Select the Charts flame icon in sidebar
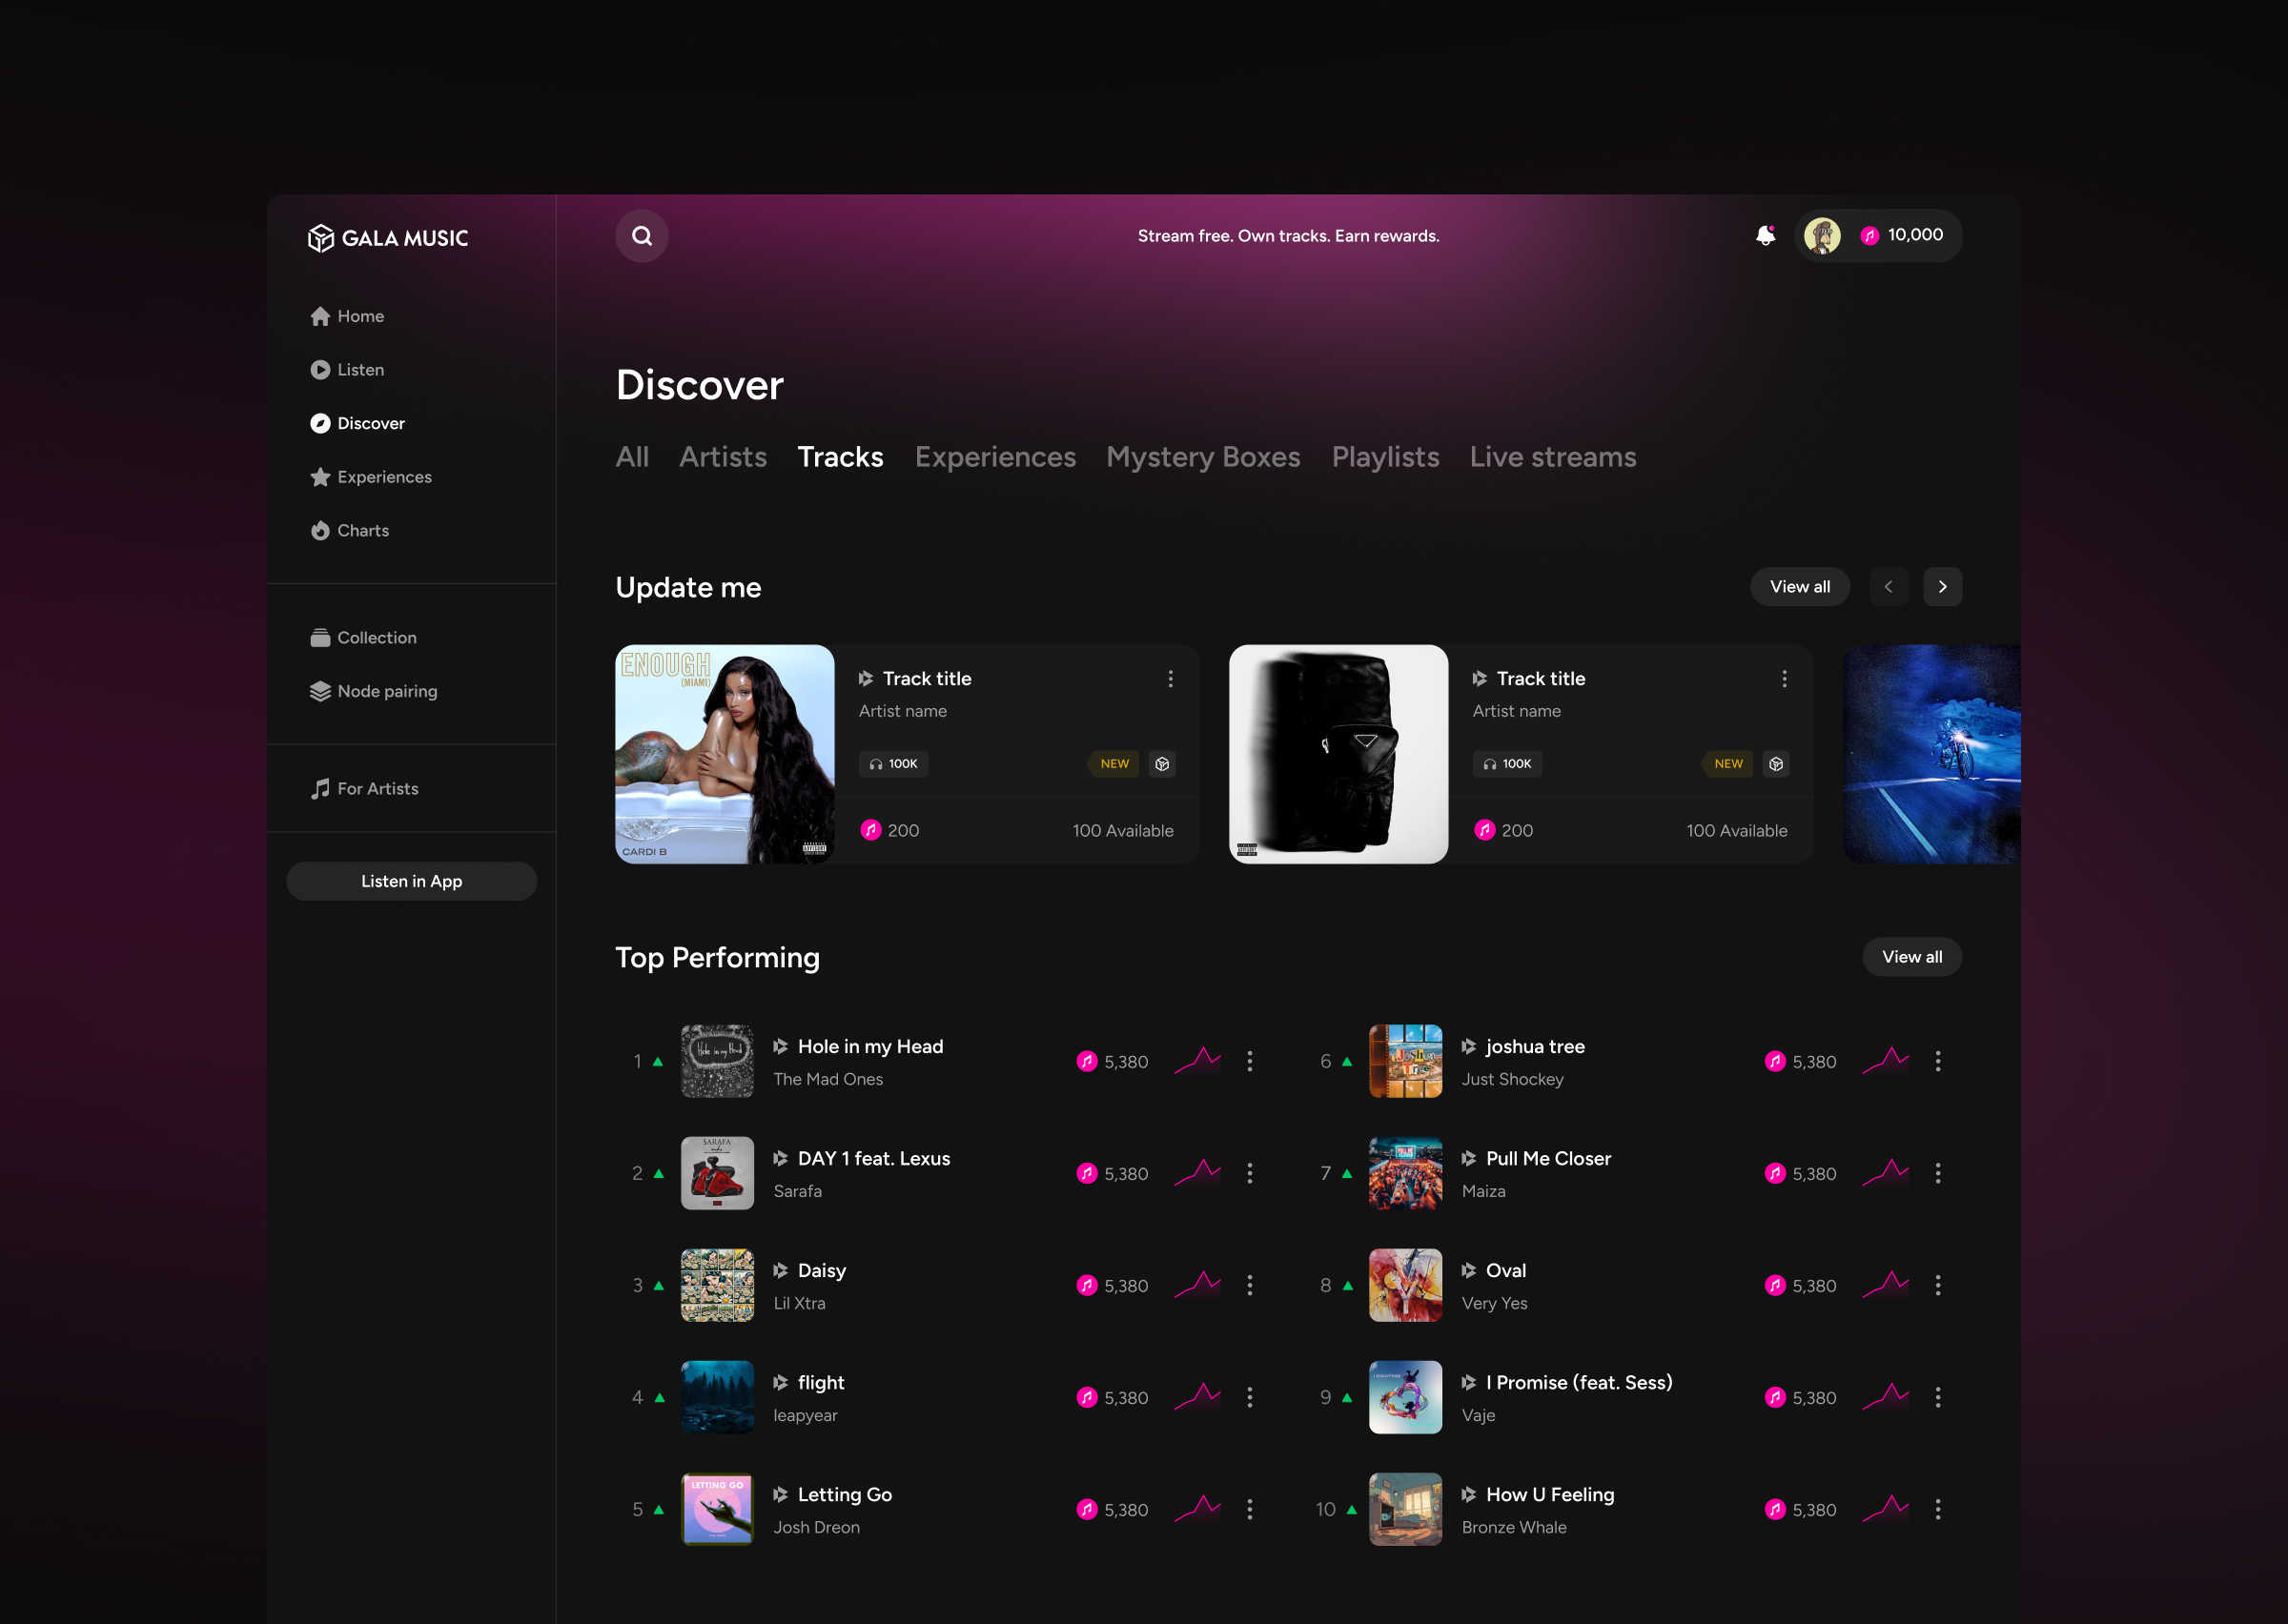The height and width of the screenshot is (1624, 2288). coord(319,530)
